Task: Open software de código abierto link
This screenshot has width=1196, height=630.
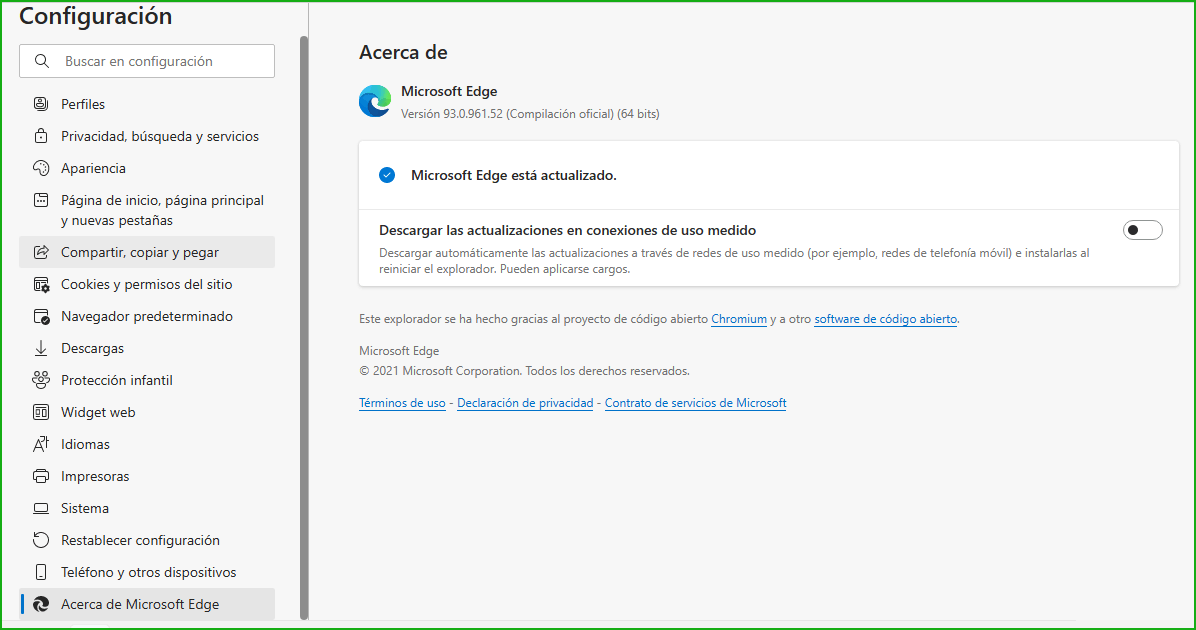Action: pyautogui.click(x=886, y=319)
